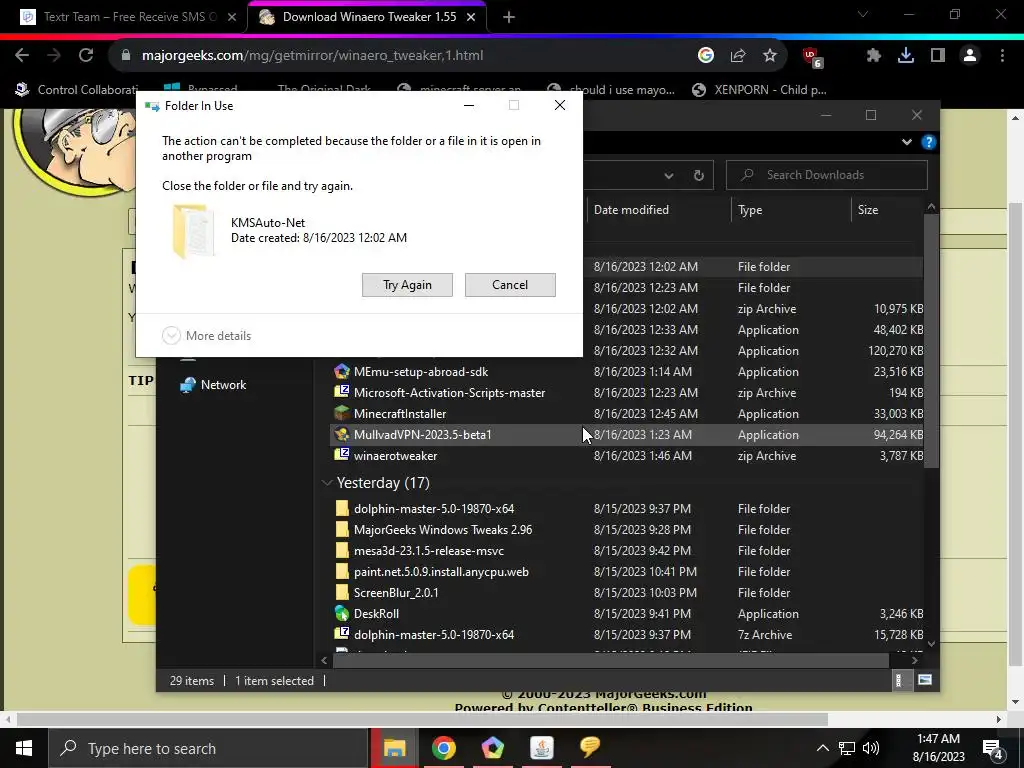Collapse the Yesterday (17) group
The height and width of the screenshot is (768, 1024).
pyautogui.click(x=327, y=483)
